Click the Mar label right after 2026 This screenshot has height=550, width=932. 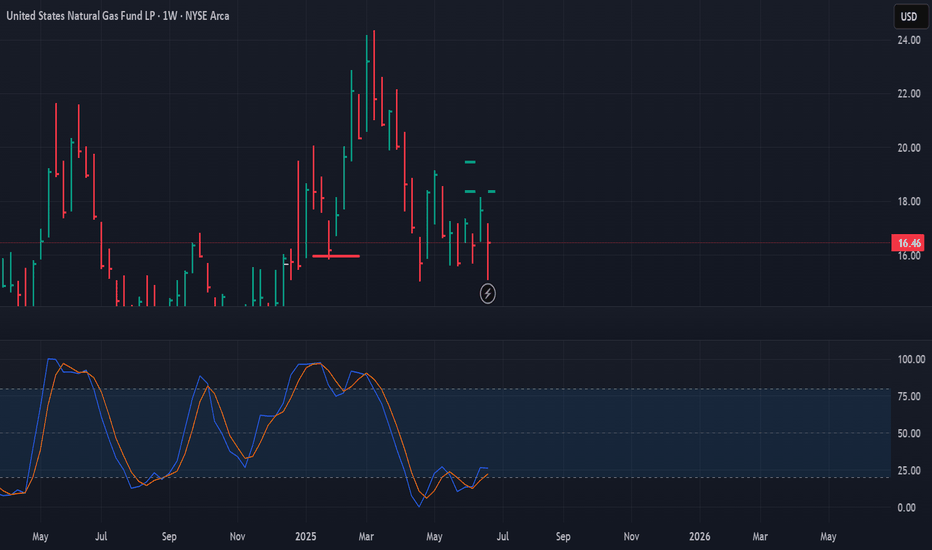pos(760,536)
